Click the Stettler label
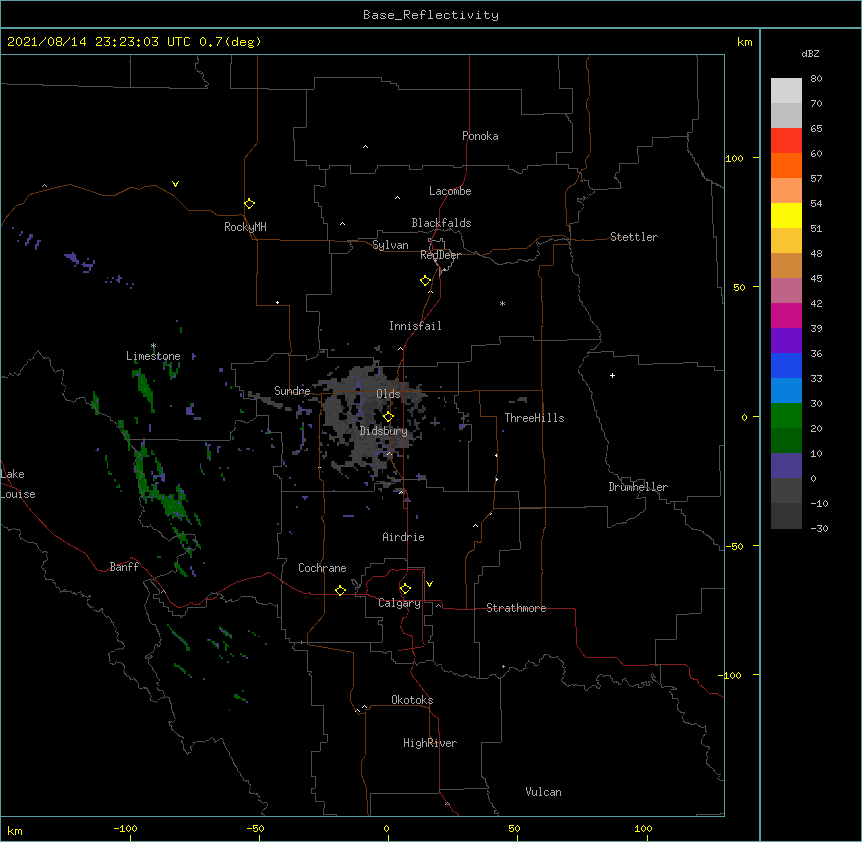Image resolution: width=862 pixels, height=842 pixels. 634,237
